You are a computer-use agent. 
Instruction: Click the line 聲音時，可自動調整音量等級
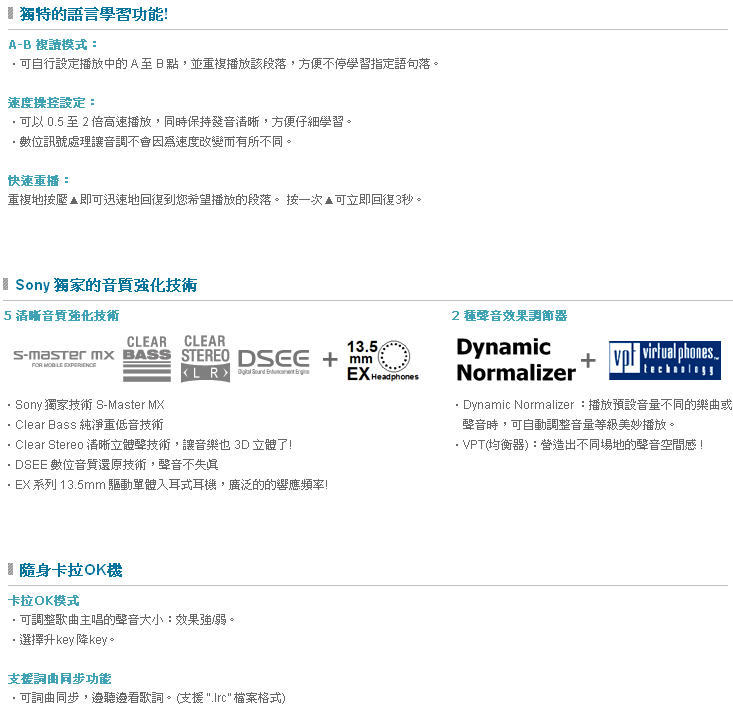point(569,425)
